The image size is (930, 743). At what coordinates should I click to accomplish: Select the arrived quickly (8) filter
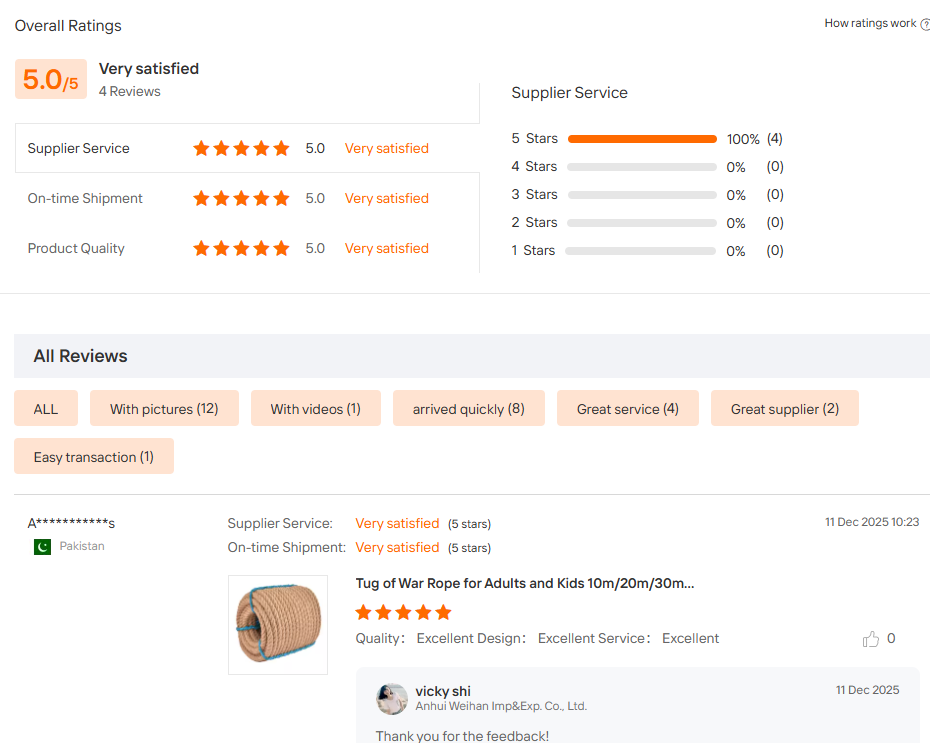[469, 409]
